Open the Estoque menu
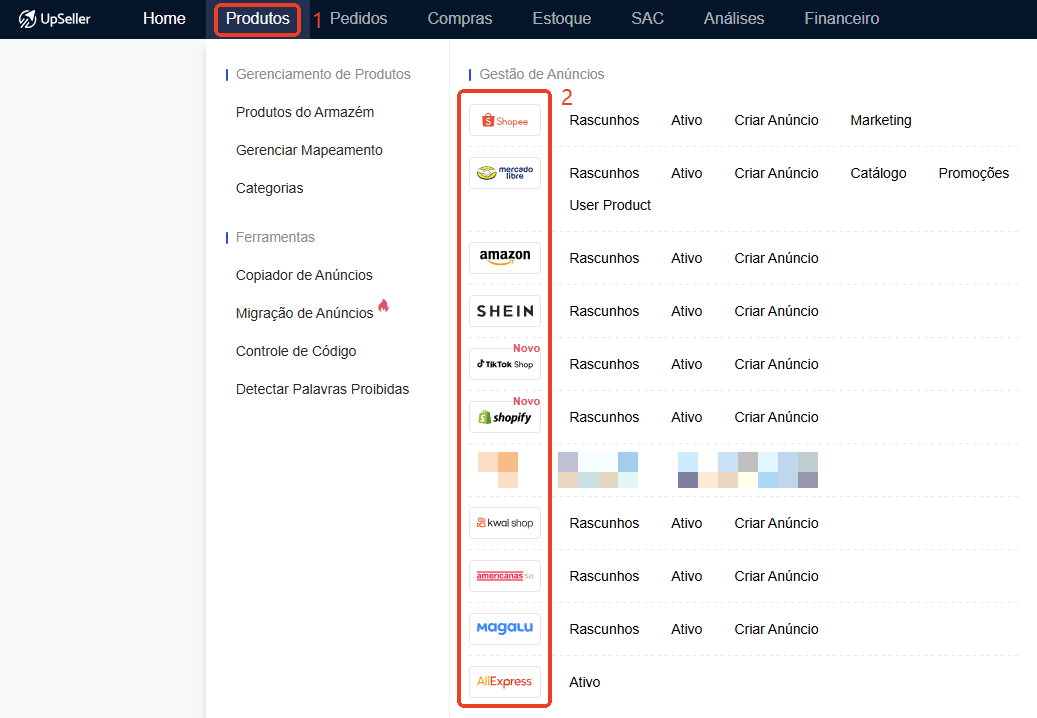 [561, 19]
